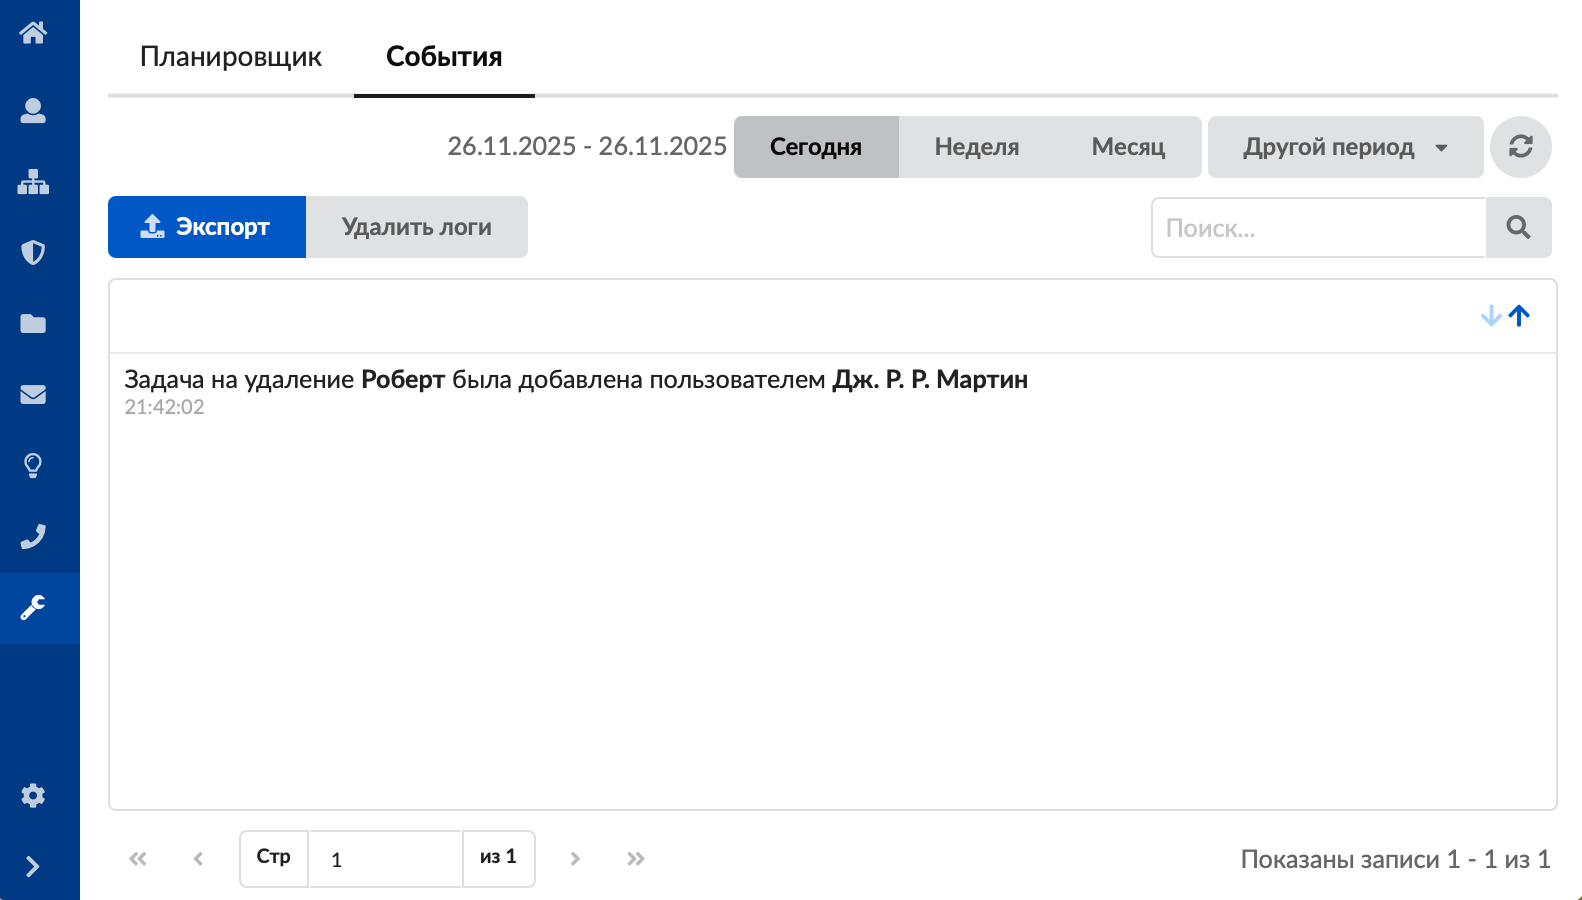Filter events by "Месяц"
This screenshot has width=1582, height=900.
[x=1128, y=147]
